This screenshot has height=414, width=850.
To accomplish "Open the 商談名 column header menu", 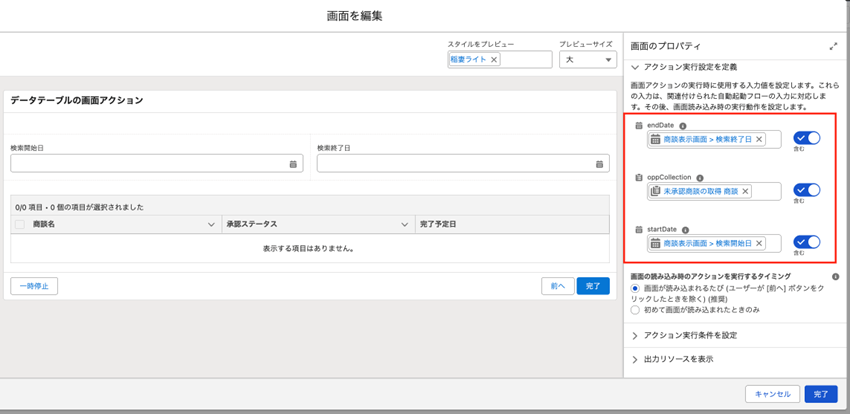I will 211,225.
